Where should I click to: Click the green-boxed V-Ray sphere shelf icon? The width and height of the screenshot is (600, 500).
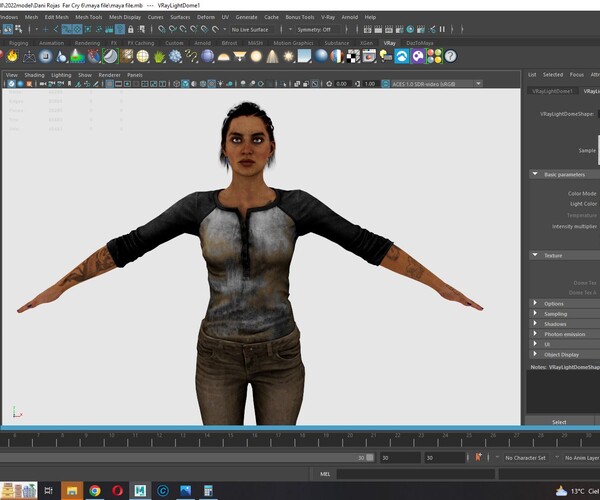(110, 56)
